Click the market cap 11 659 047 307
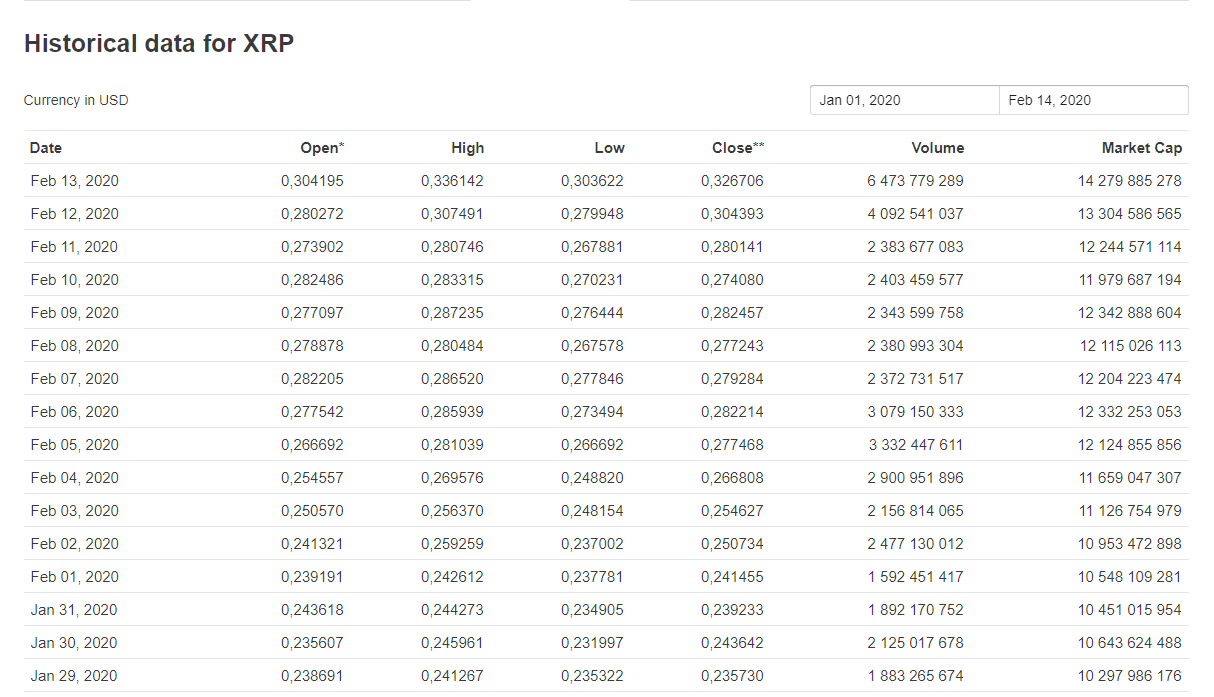The height and width of the screenshot is (697, 1214). (x=1130, y=478)
